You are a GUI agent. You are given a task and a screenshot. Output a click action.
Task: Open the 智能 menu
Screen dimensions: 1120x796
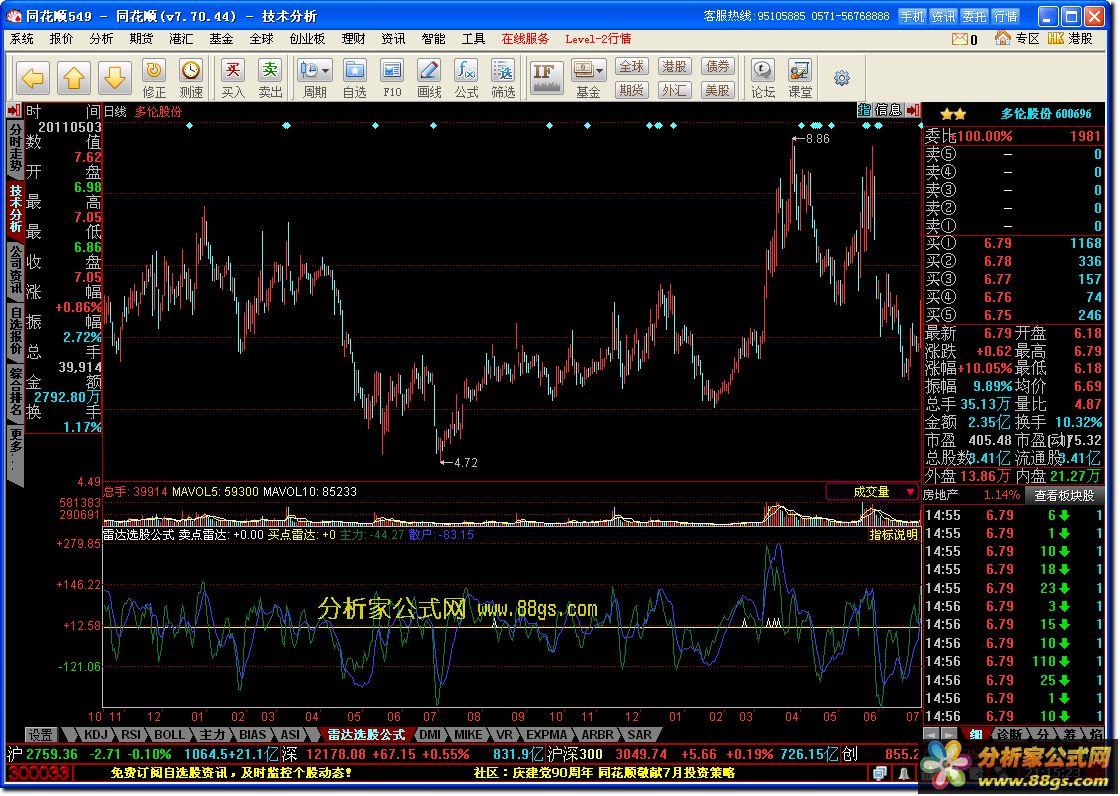433,39
